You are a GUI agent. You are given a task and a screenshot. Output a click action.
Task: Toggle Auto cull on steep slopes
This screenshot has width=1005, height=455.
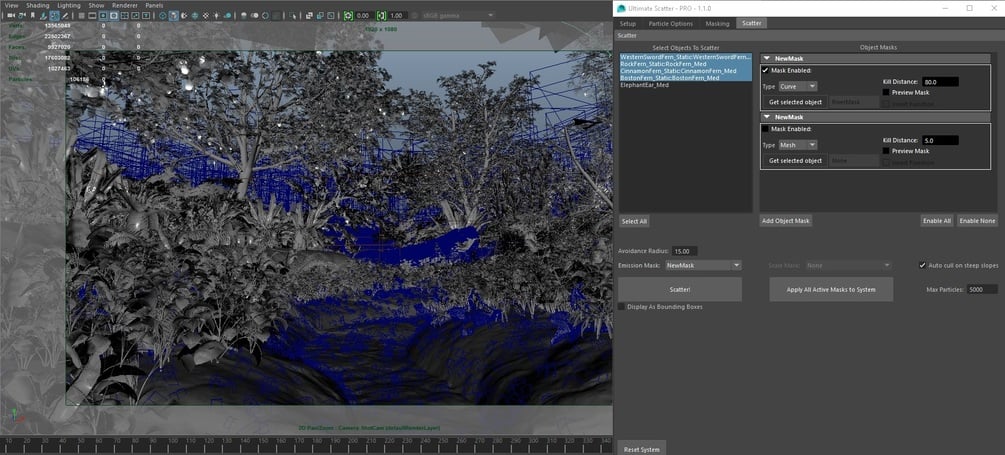(x=922, y=265)
